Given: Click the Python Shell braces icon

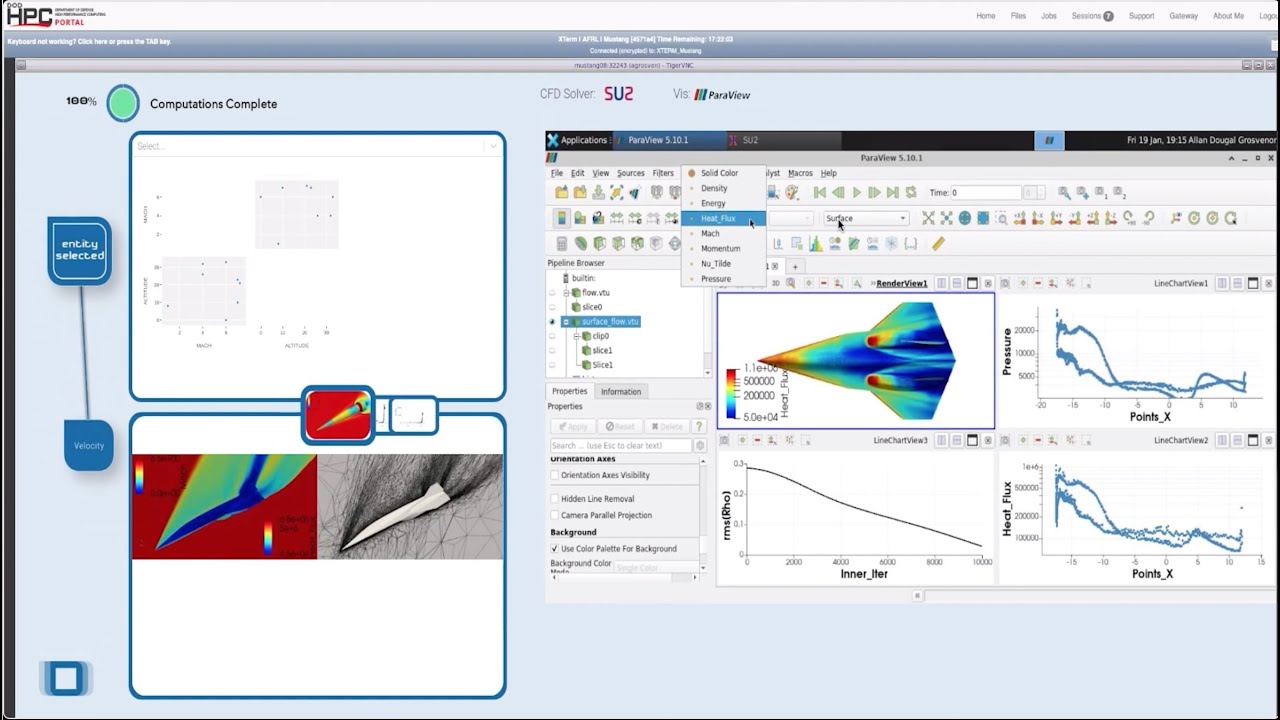Looking at the screenshot, I should [x=910, y=243].
